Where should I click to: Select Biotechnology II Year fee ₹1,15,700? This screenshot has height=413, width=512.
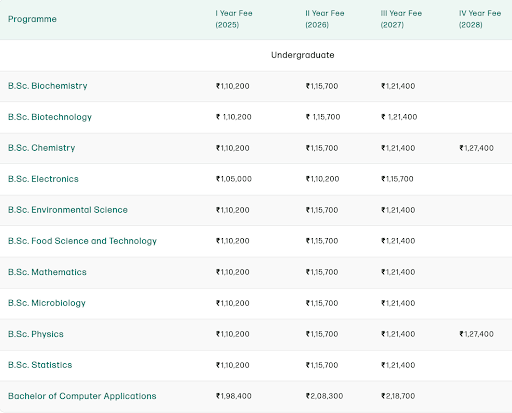coord(323,117)
